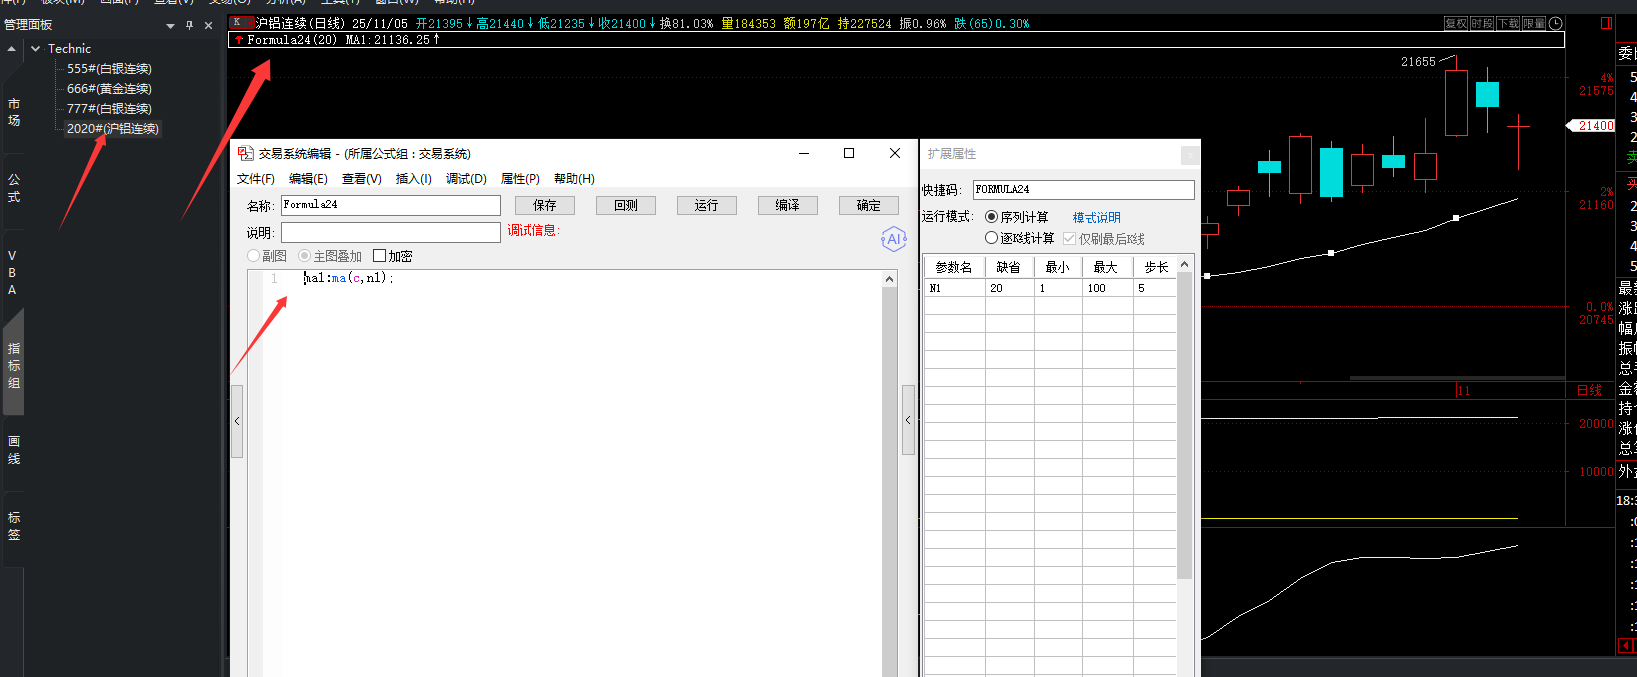Enable the 加密 encryption checkbox
This screenshot has width=1637, height=677.
click(x=380, y=256)
